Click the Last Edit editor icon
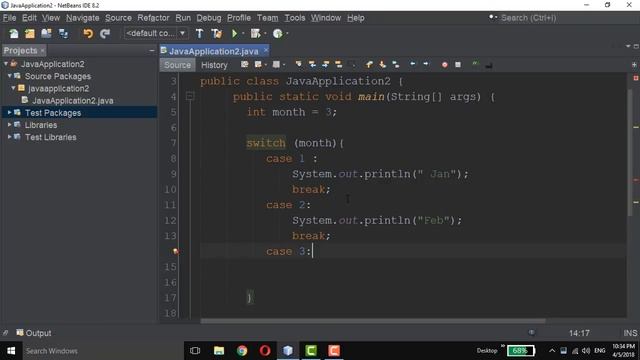 click(244, 64)
